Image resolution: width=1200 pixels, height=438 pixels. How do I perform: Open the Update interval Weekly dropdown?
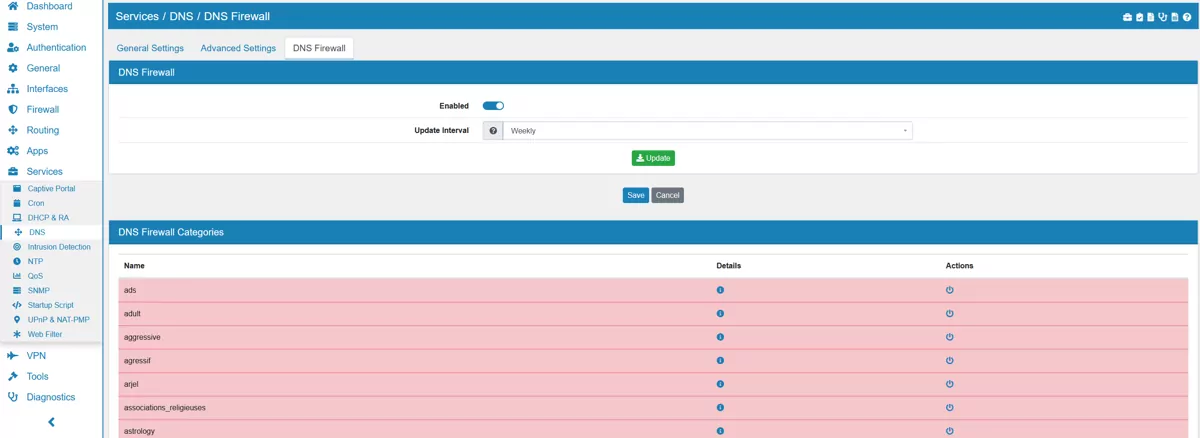coord(708,131)
